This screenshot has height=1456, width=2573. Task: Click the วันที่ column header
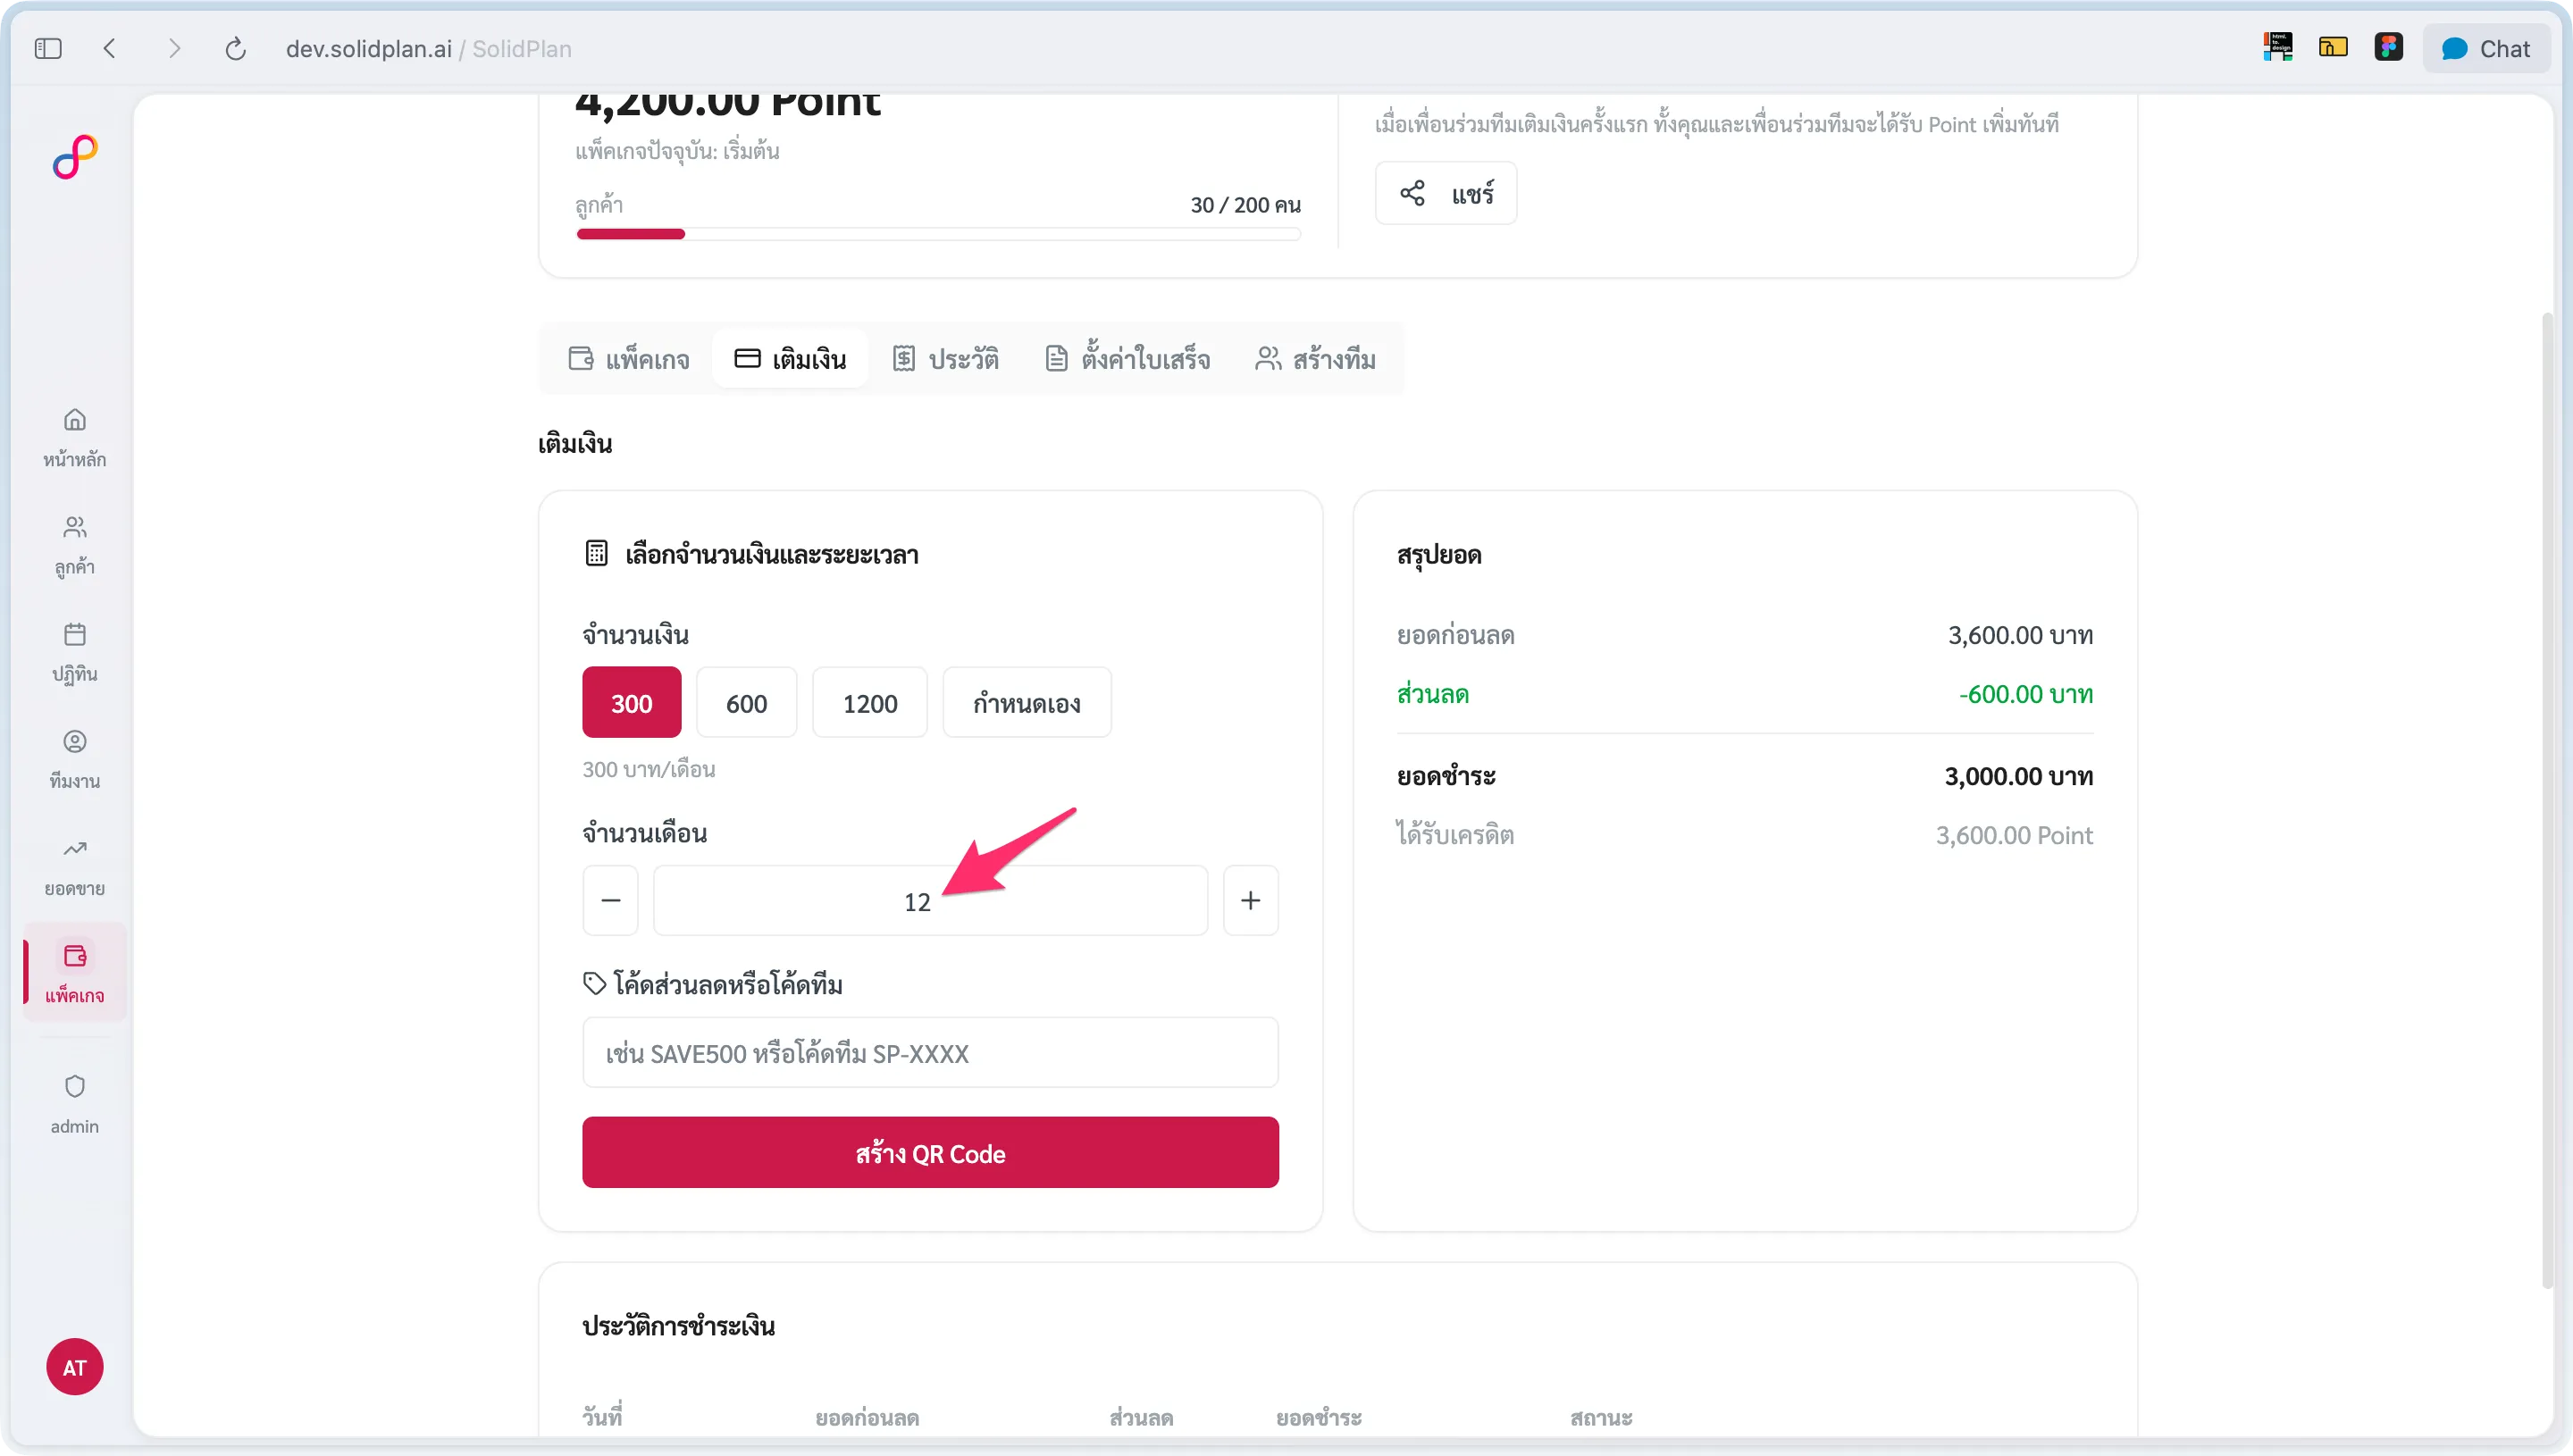[602, 1417]
